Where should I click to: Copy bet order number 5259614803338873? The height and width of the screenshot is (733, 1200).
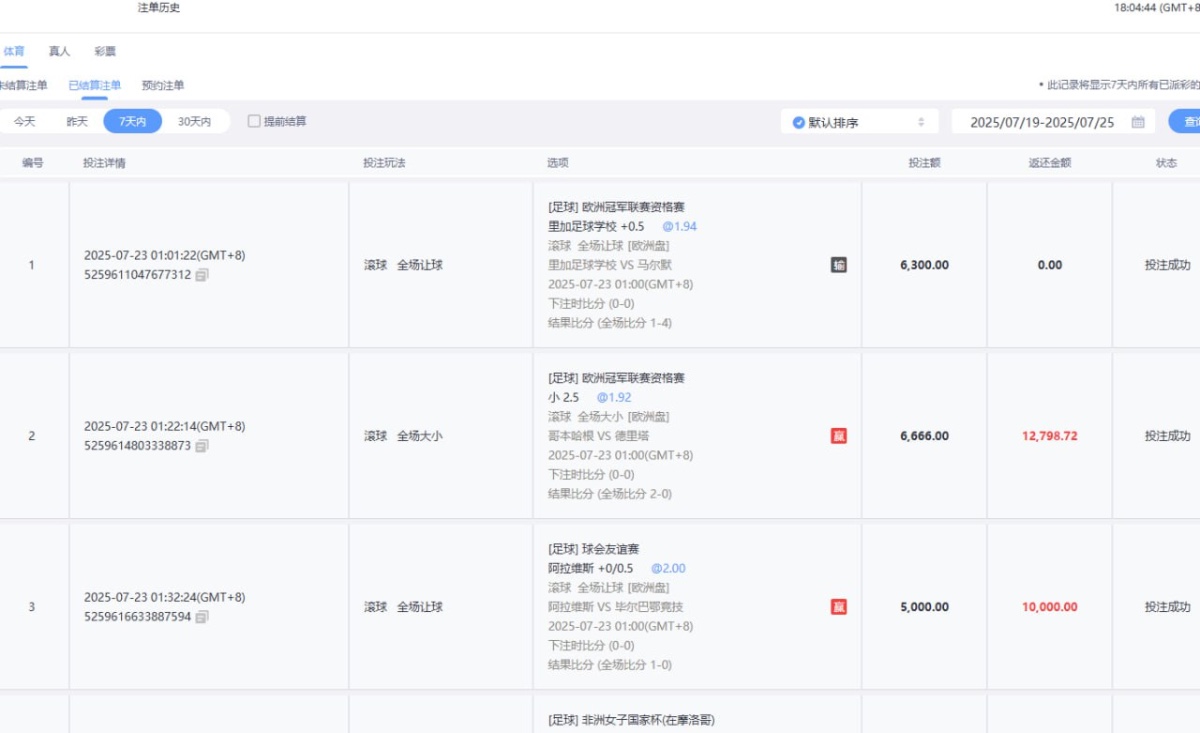coord(202,446)
